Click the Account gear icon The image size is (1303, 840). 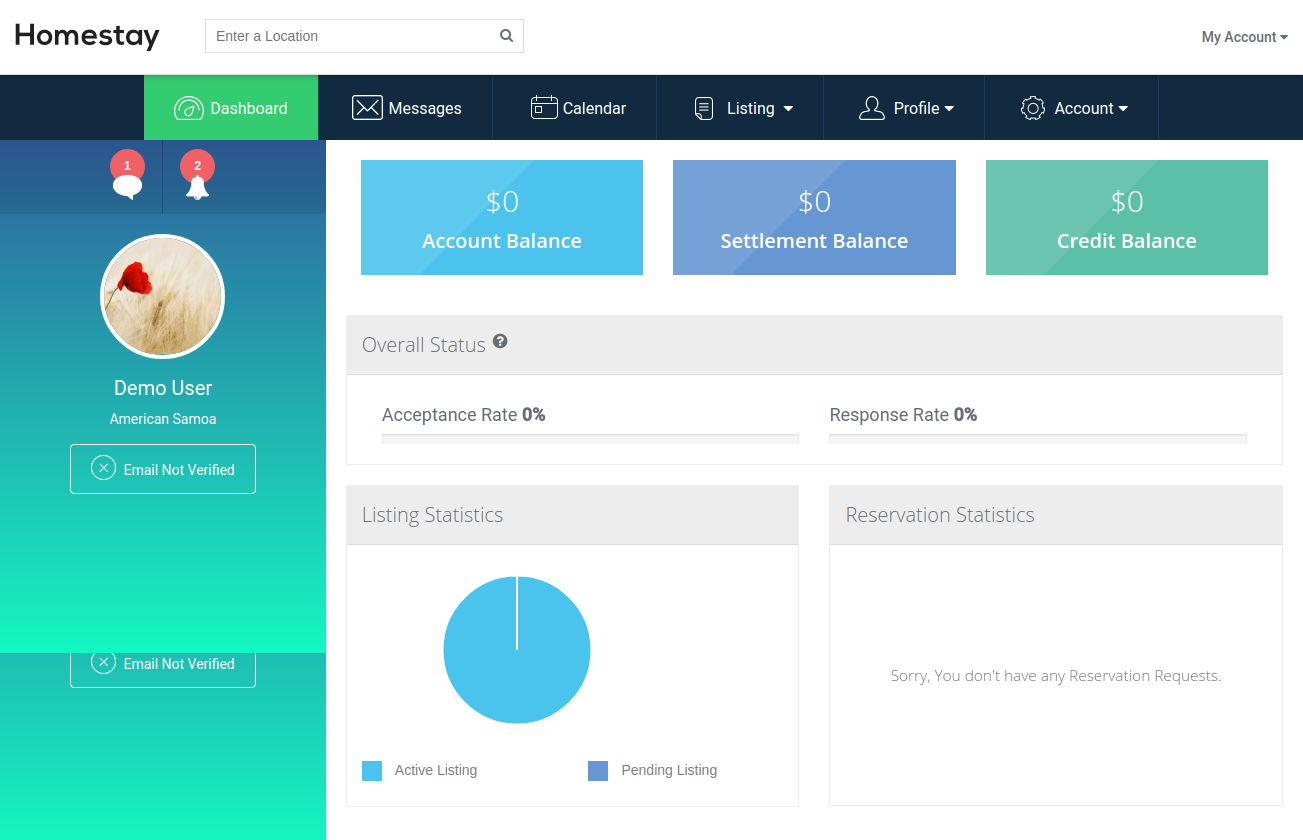tap(1032, 108)
